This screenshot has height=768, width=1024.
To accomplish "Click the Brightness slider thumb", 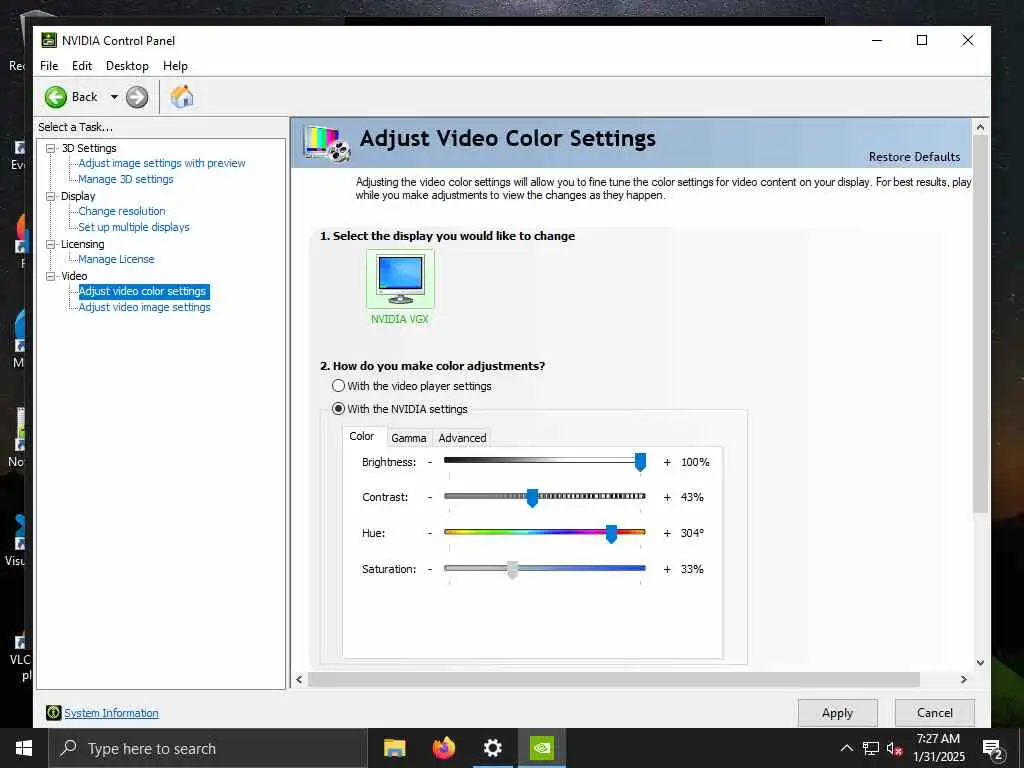I will point(641,462).
